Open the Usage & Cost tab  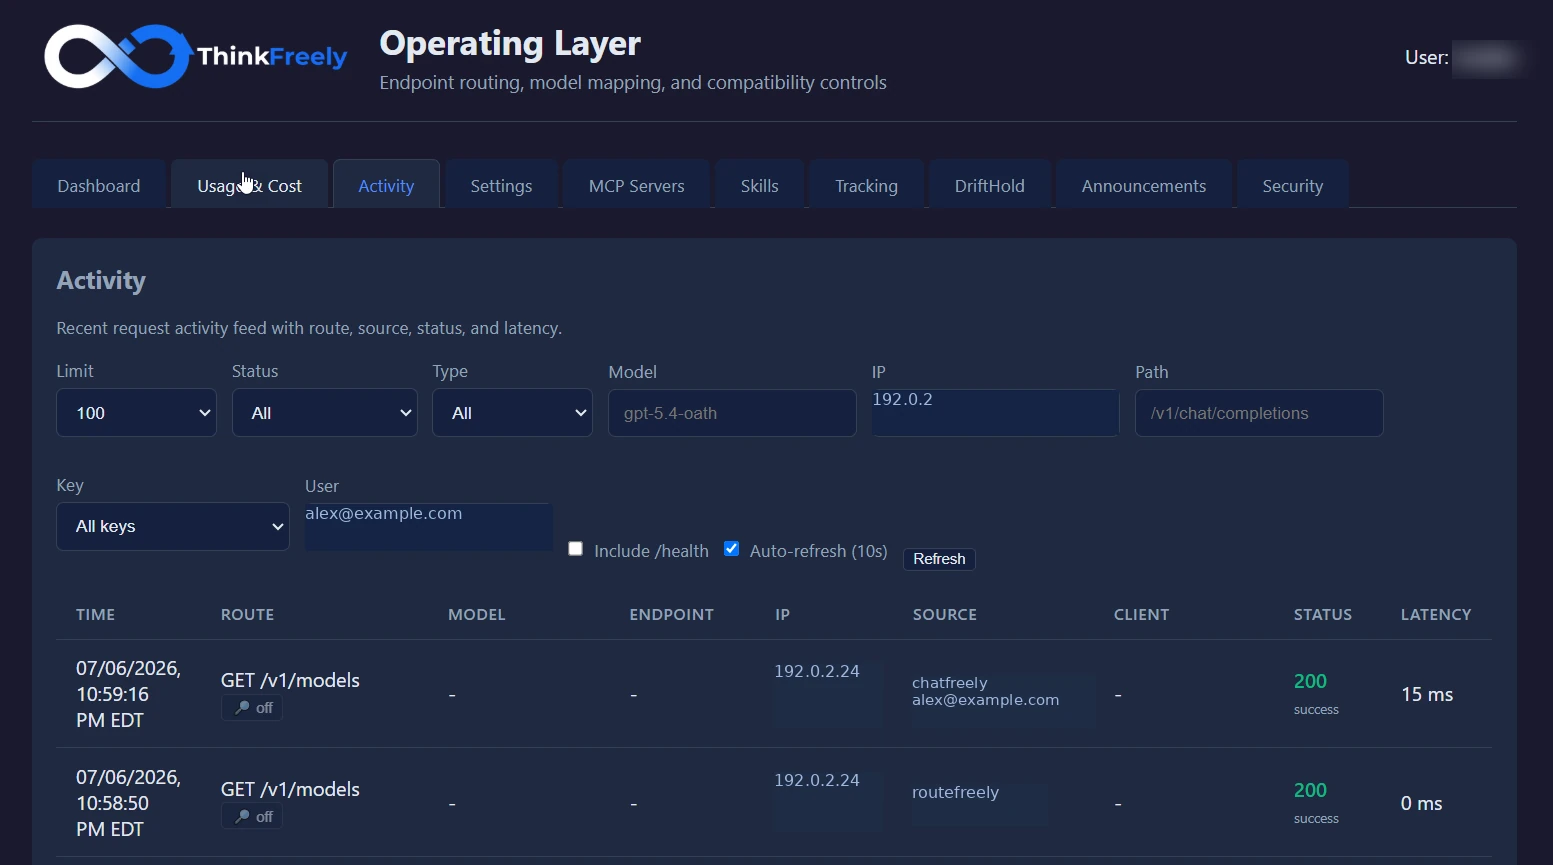coord(250,186)
